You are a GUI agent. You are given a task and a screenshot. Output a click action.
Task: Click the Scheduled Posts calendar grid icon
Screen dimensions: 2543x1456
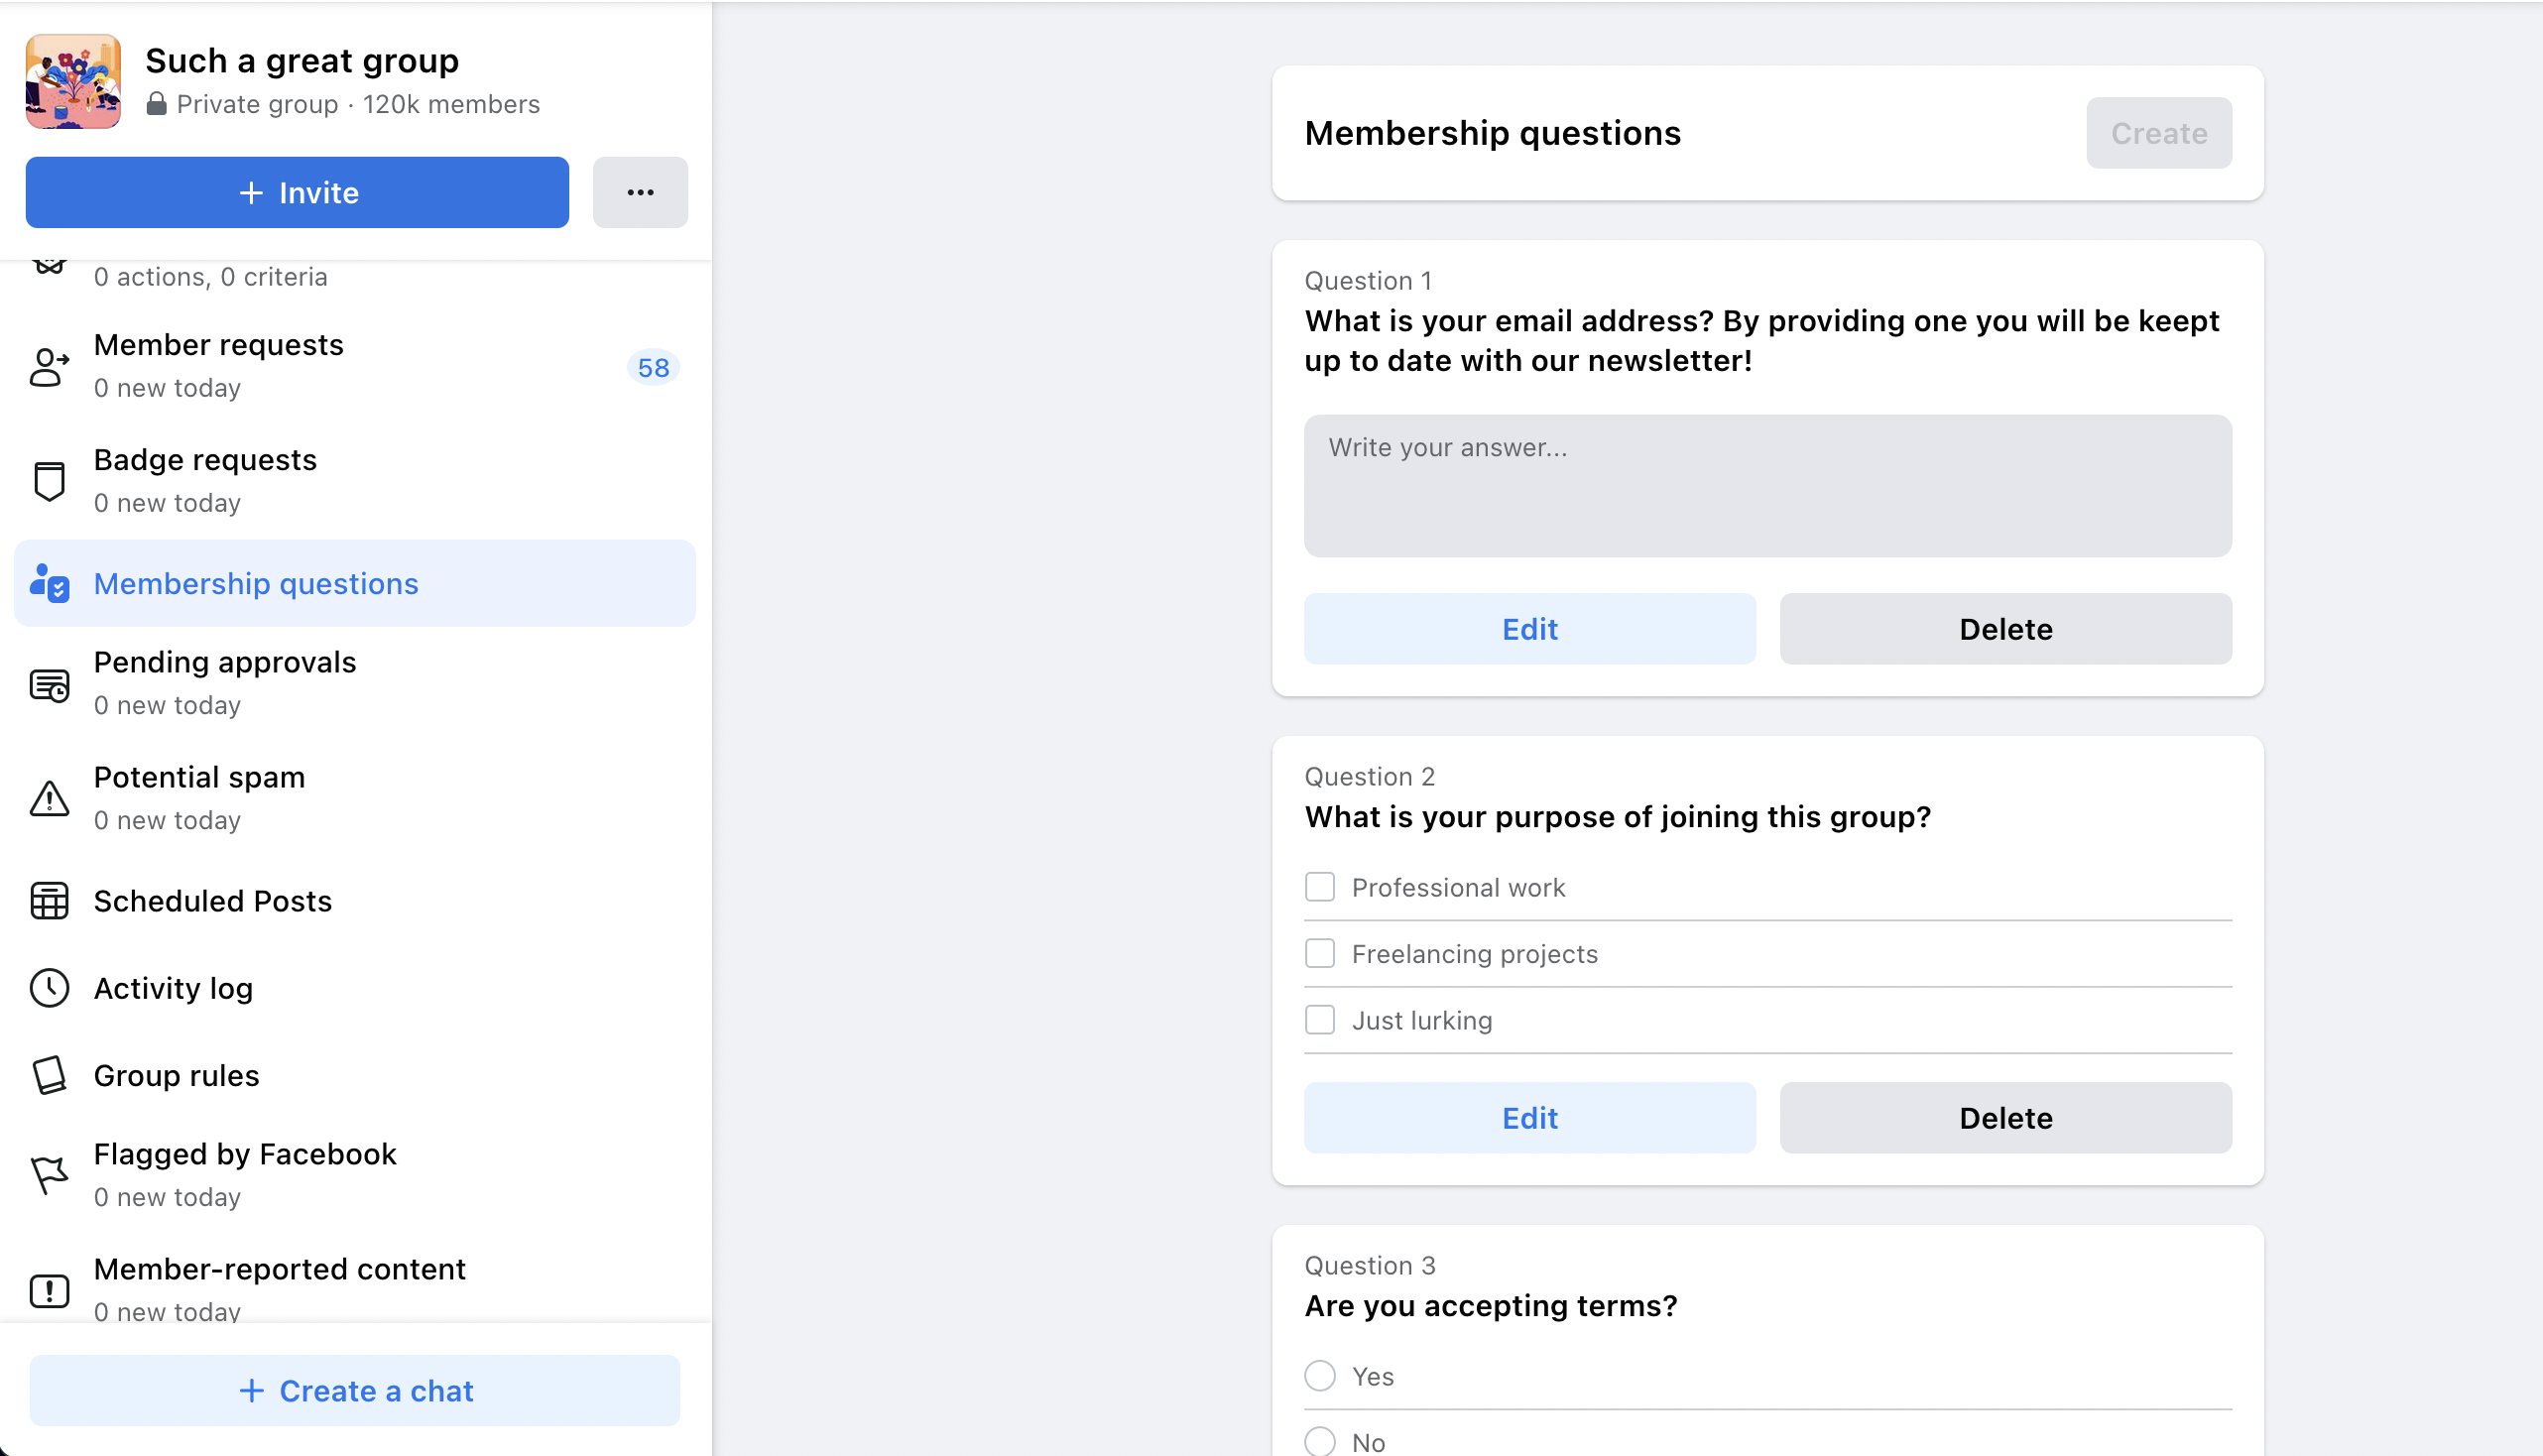(49, 901)
